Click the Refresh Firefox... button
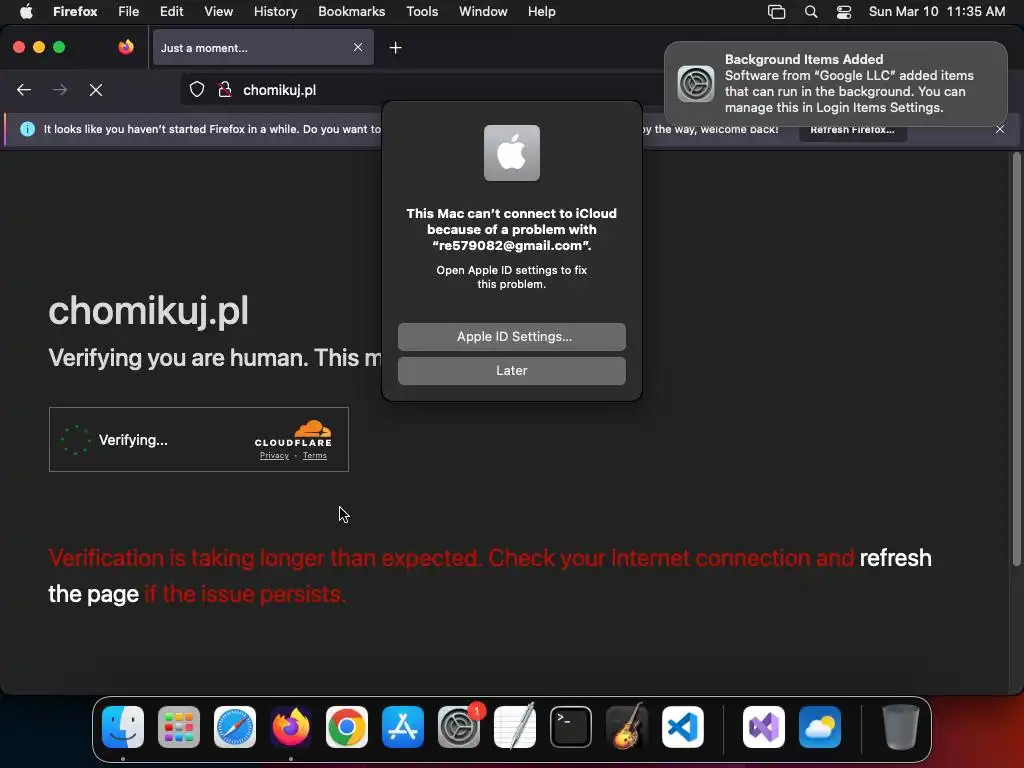Viewport: 1024px width, 768px height. (x=852, y=129)
